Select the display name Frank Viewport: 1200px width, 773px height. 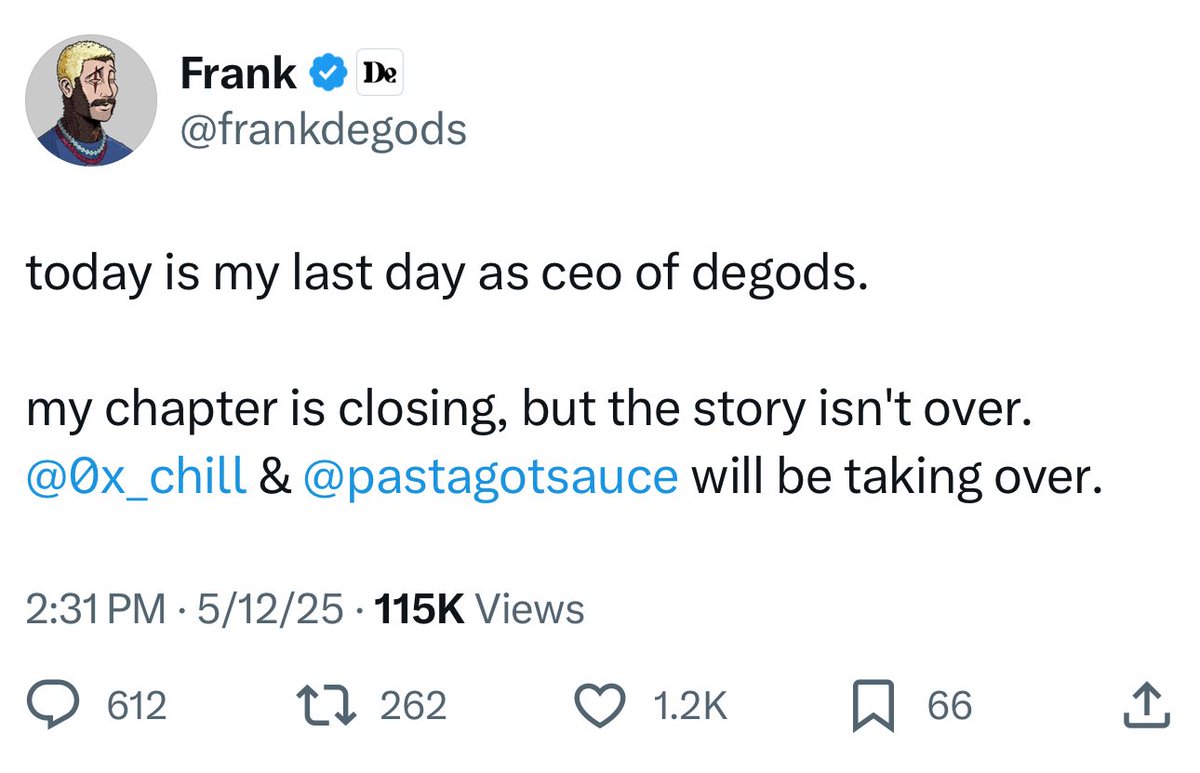click(x=237, y=71)
